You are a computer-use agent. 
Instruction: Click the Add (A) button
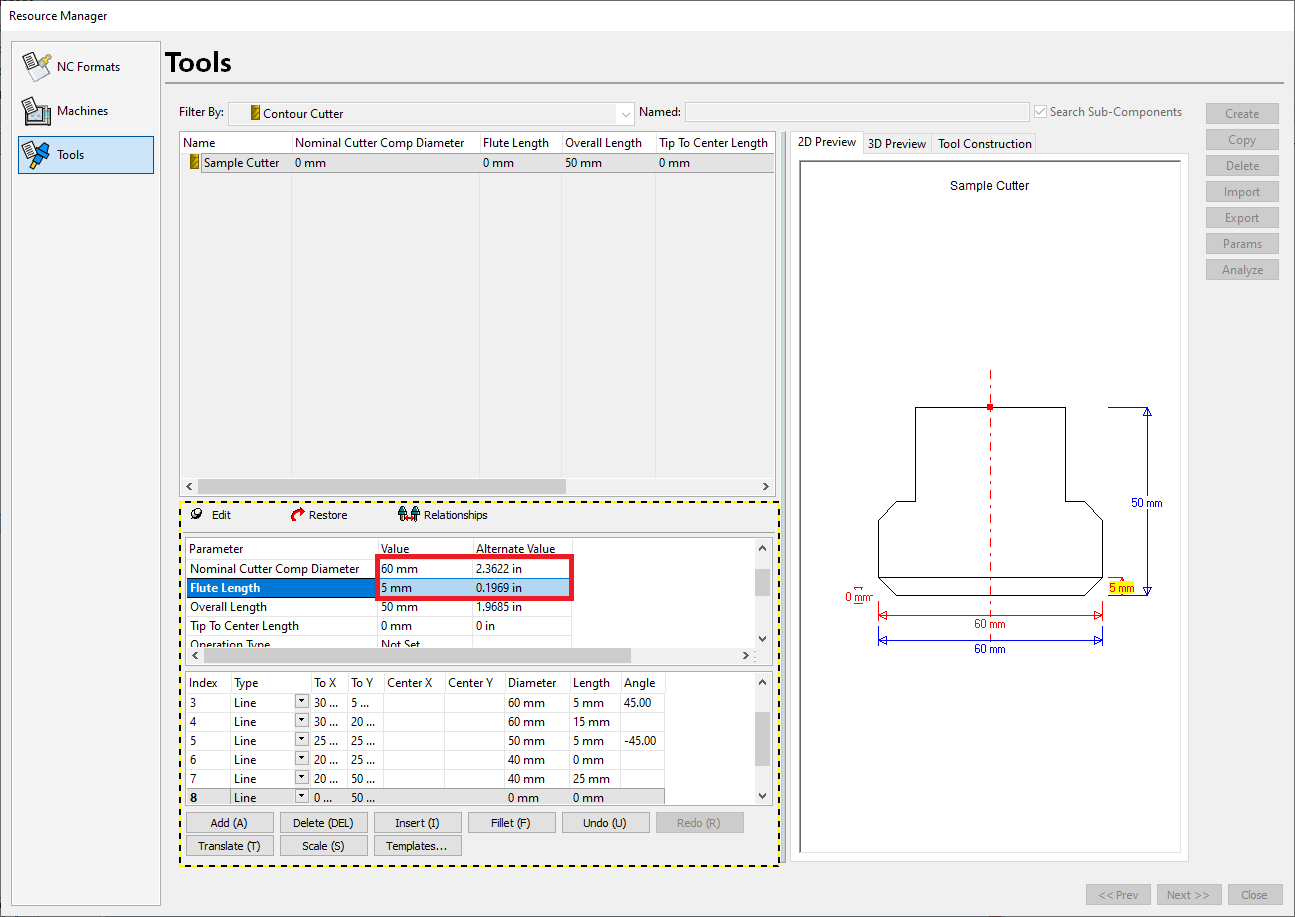pyautogui.click(x=229, y=823)
